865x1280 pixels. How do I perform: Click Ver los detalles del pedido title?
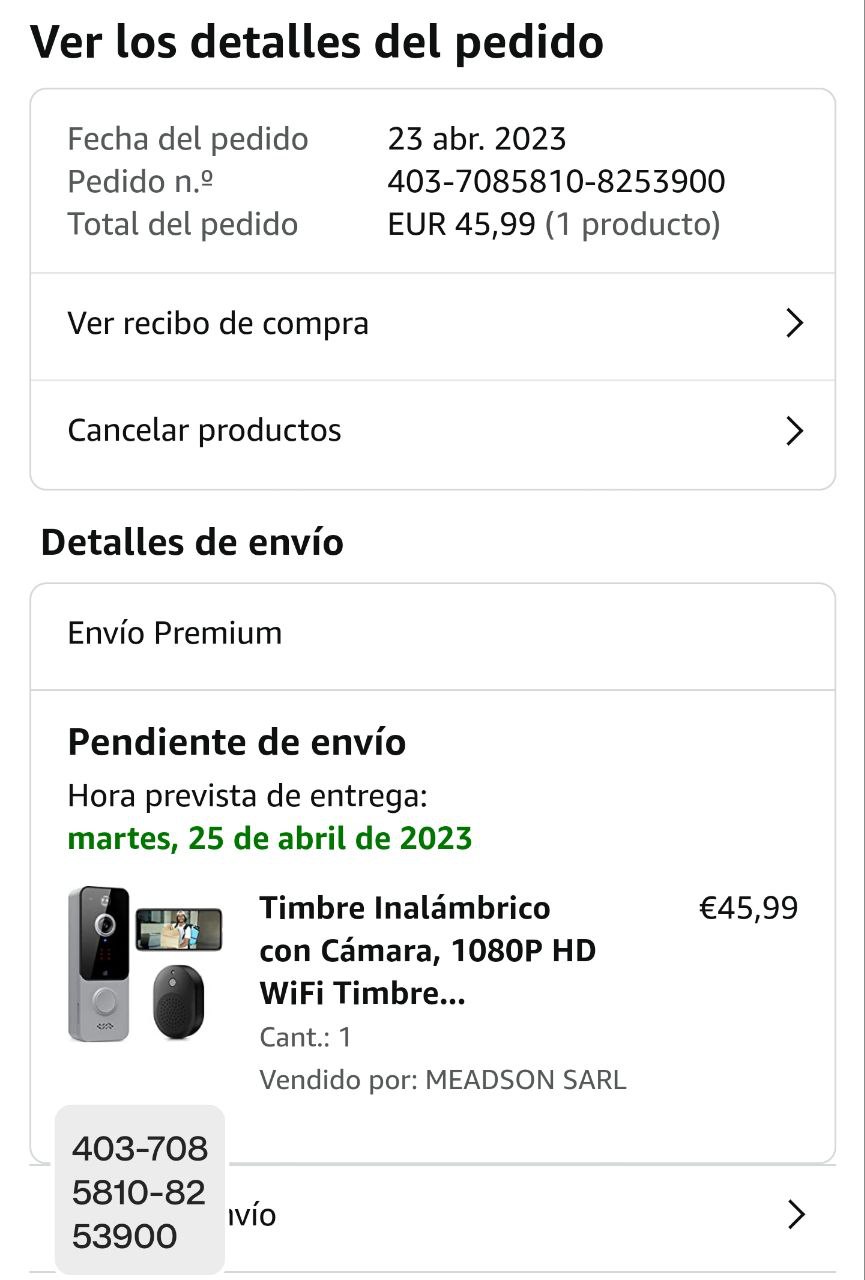click(317, 42)
